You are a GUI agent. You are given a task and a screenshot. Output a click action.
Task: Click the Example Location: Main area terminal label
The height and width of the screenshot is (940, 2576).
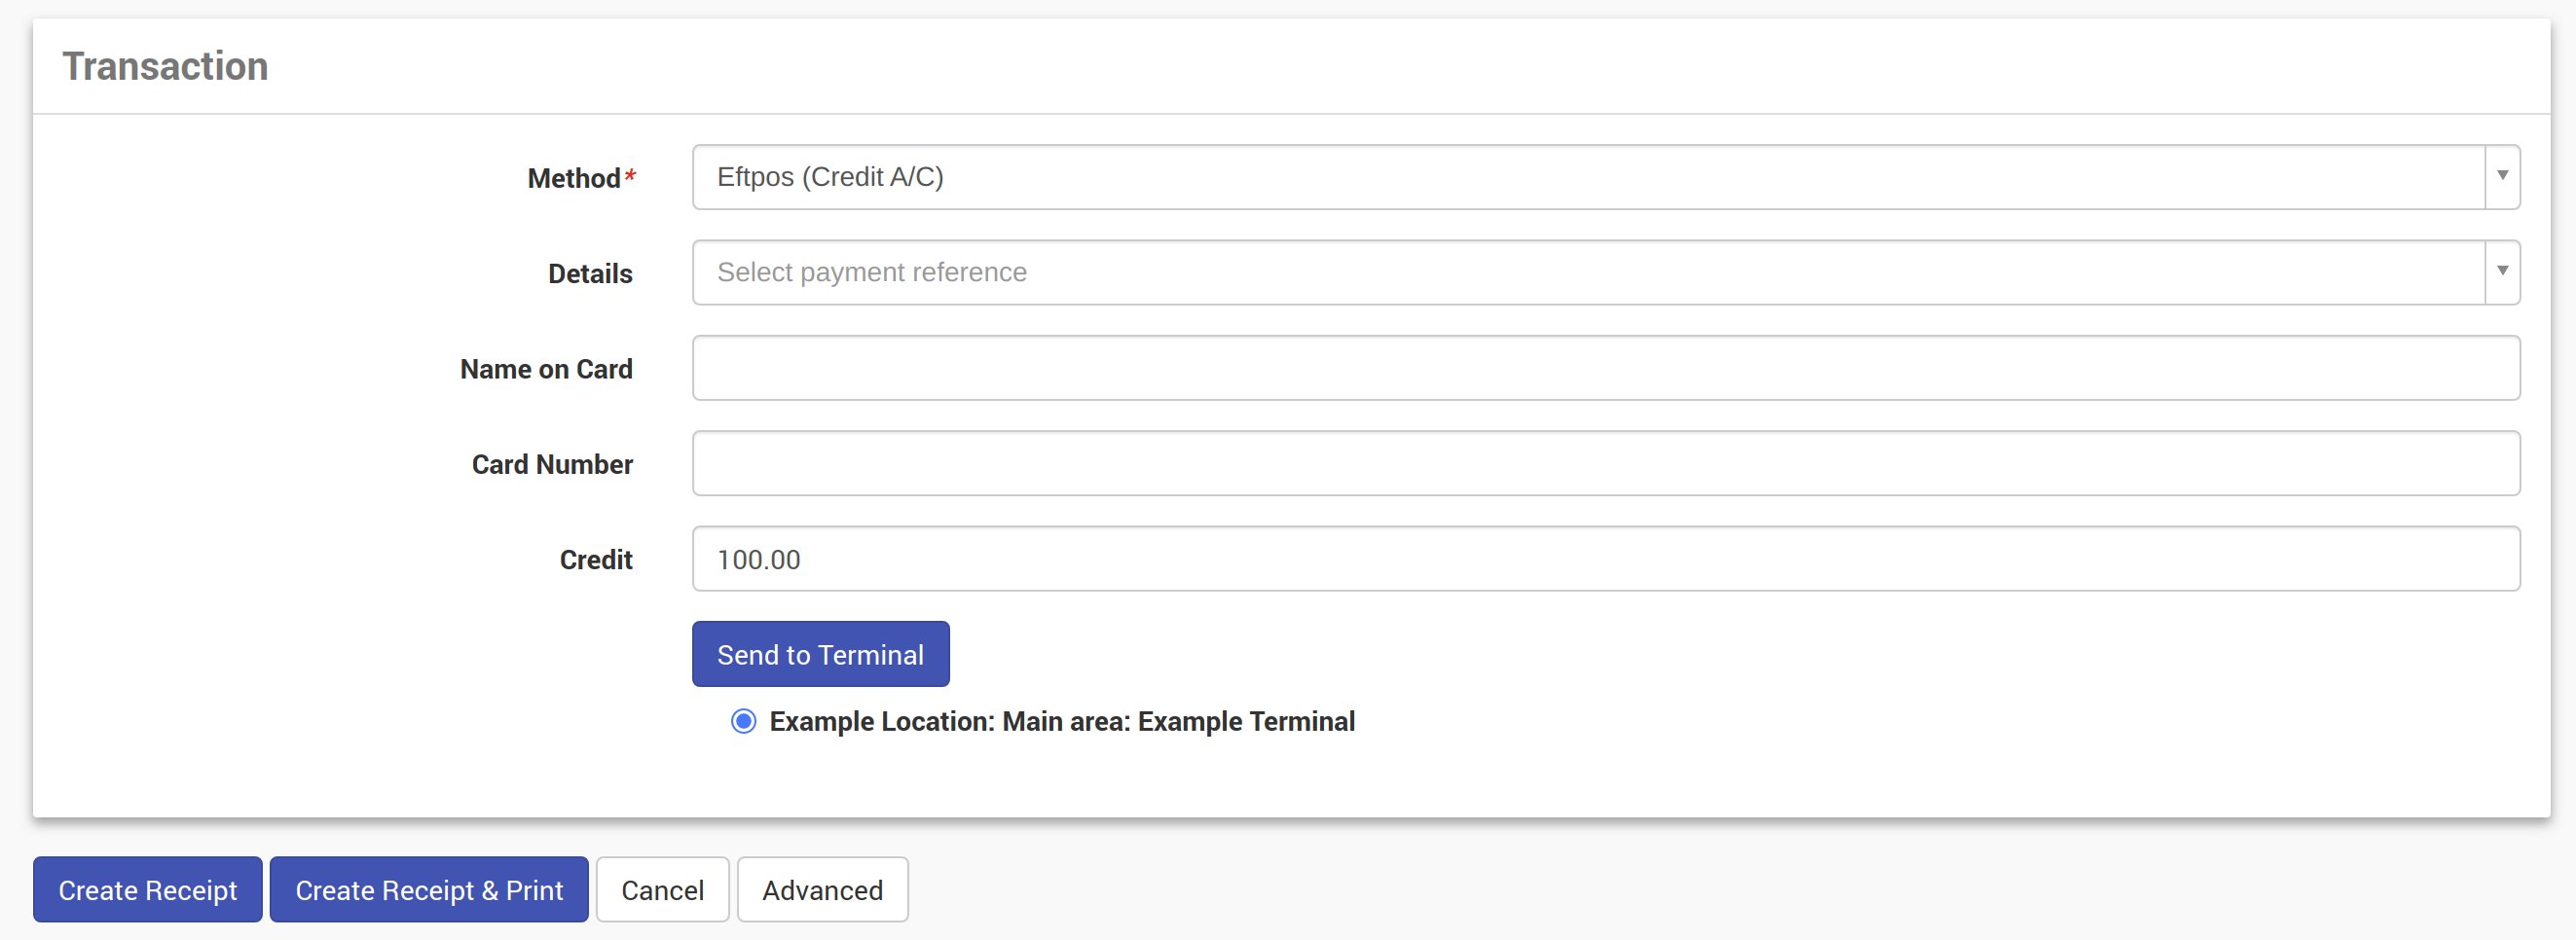[x=1062, y=721]
